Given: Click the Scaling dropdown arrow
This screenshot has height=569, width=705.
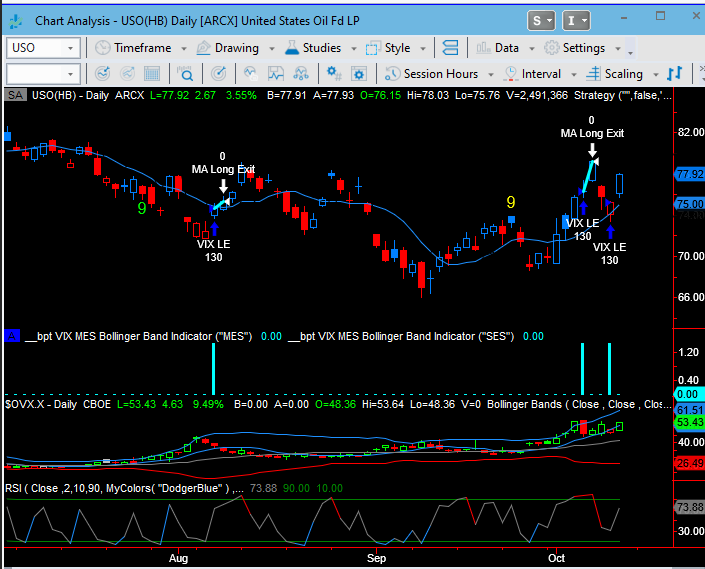Looking at the screenshot, I should [x=656, y=75].
